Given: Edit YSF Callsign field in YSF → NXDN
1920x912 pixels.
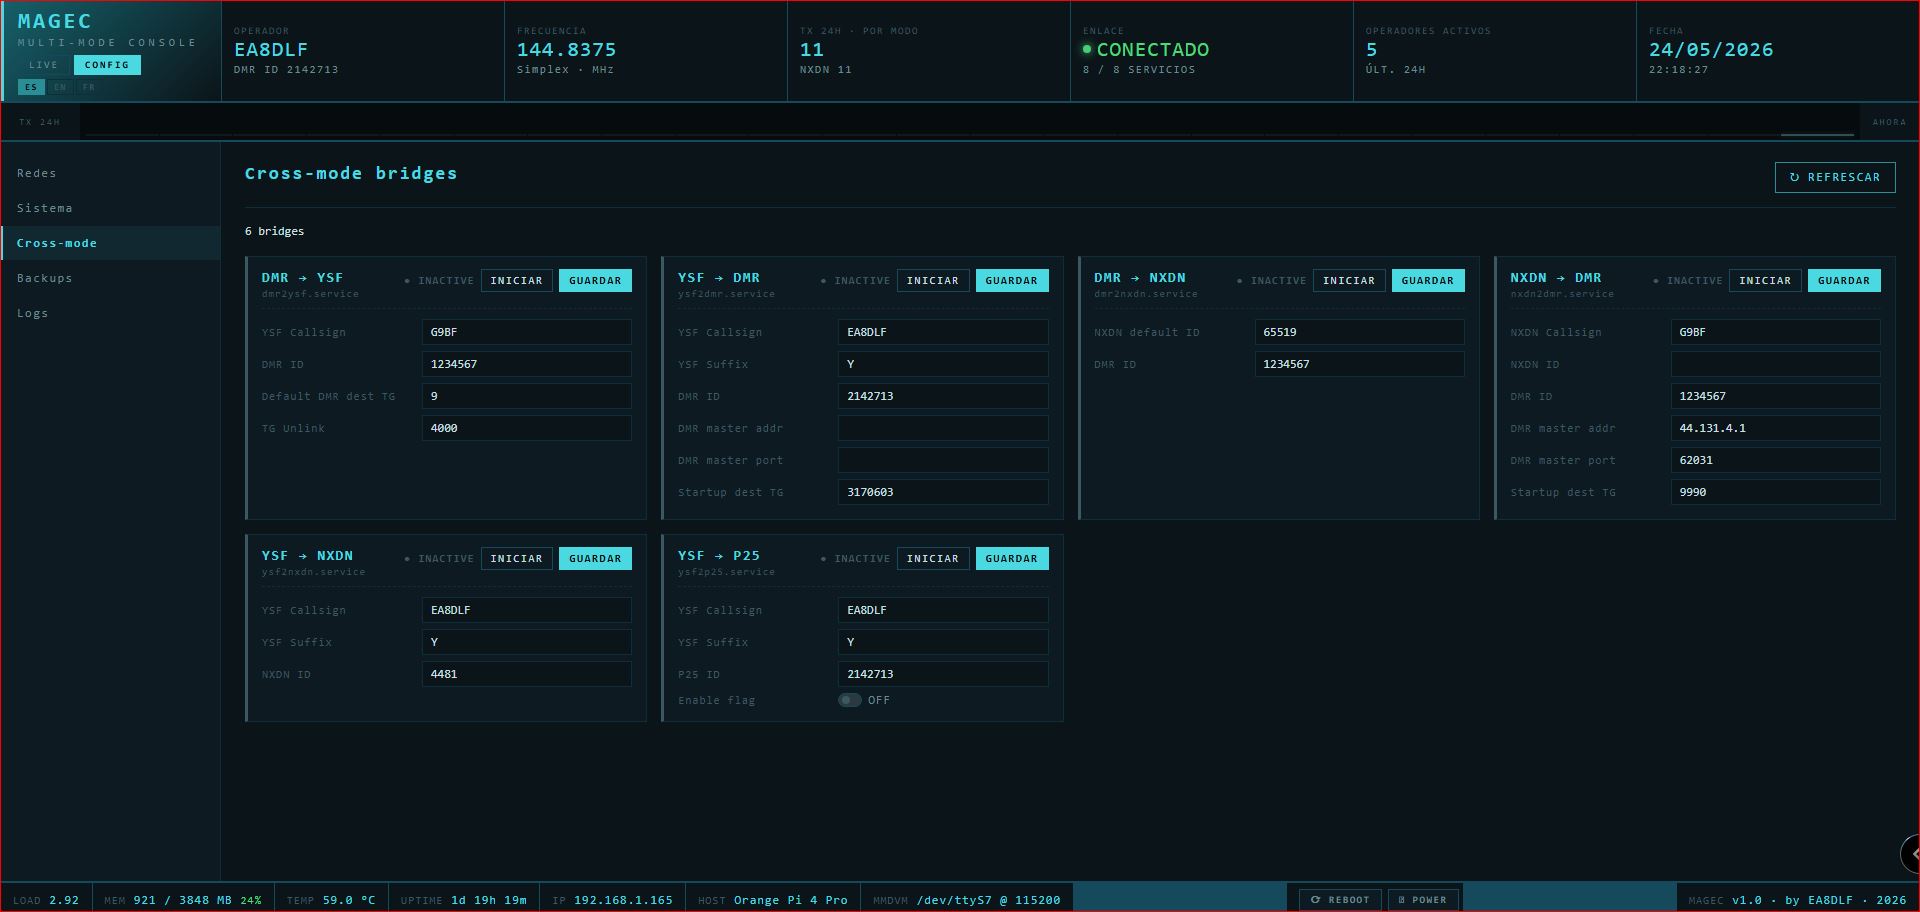Looking at the screenshot, I should coord(526,610).
